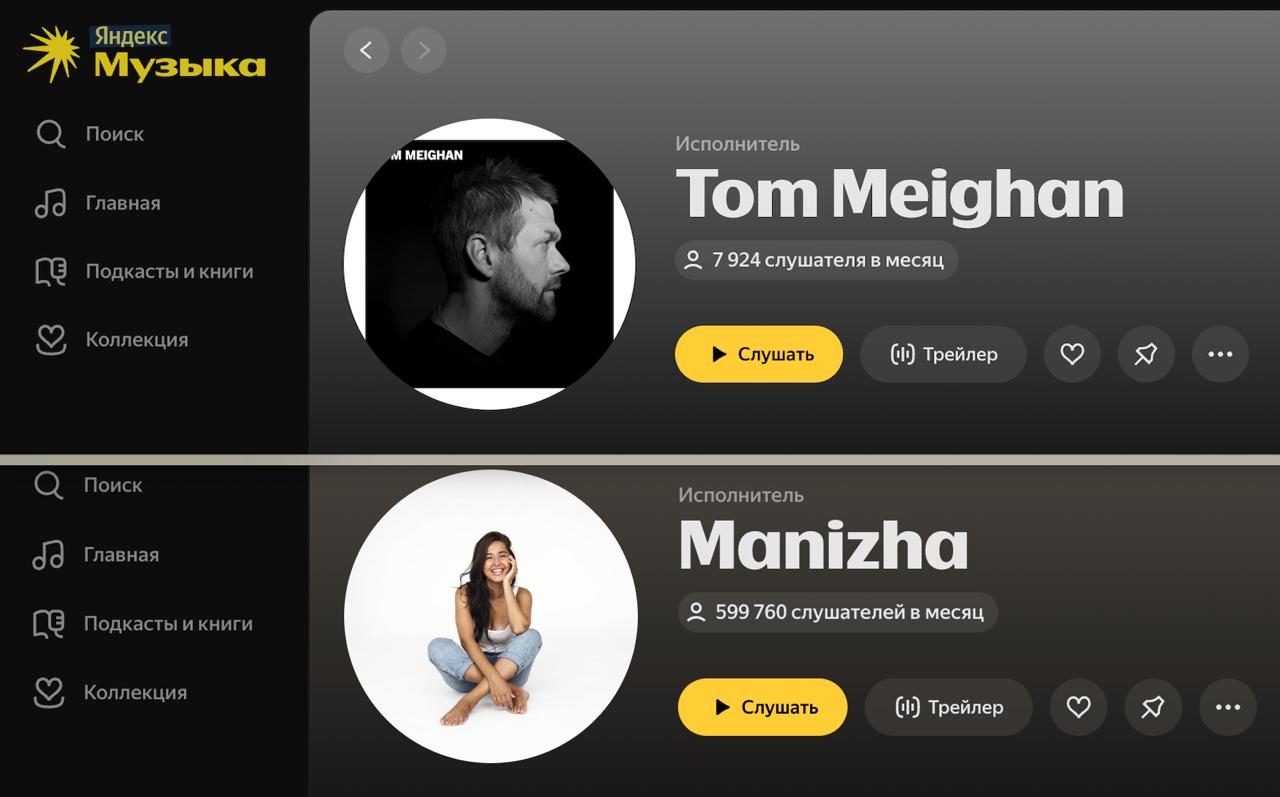This screenshot has height=797, width=1280.
Task: Pin Tom Meighan with the pin icon
Action: point(1146,354)
